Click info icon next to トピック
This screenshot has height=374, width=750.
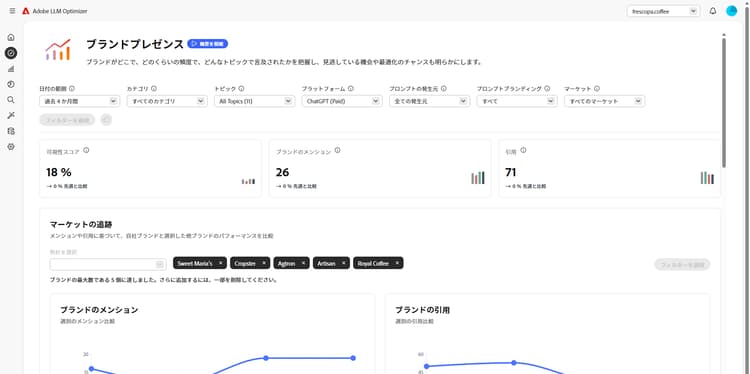coord(241,88)
